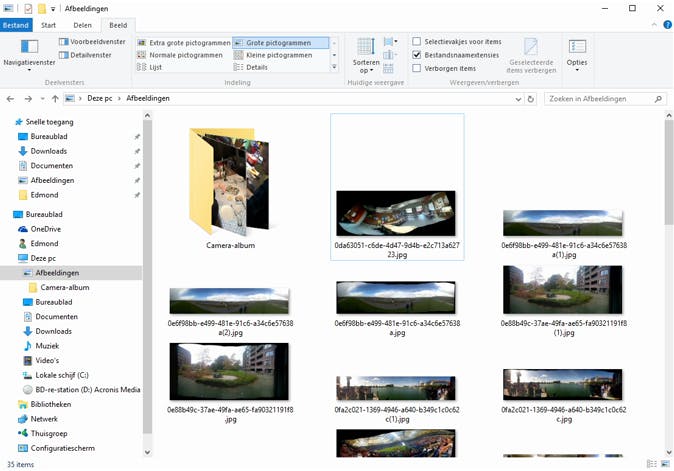Open Thuisgroep in navigation pane

(49, 434)
